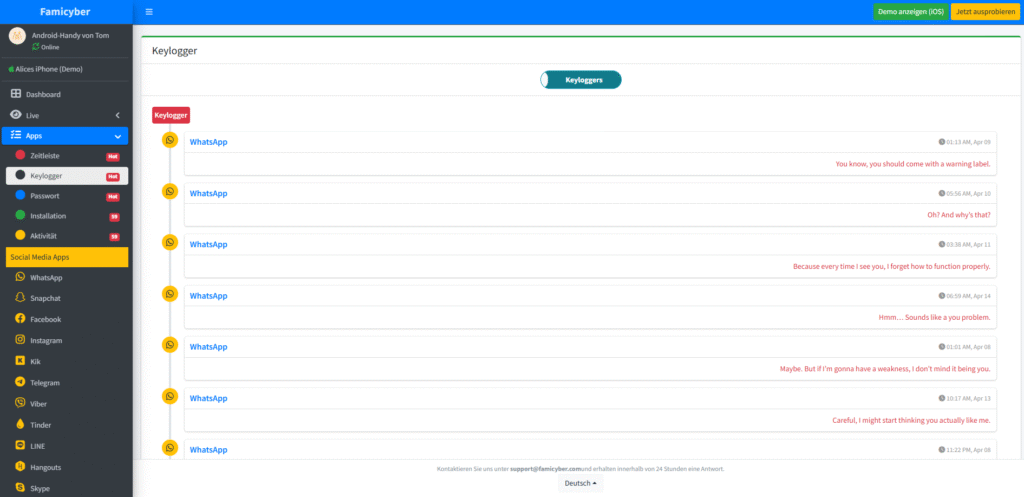Toggle the hamburger sidebar menu

pos(149,12)
